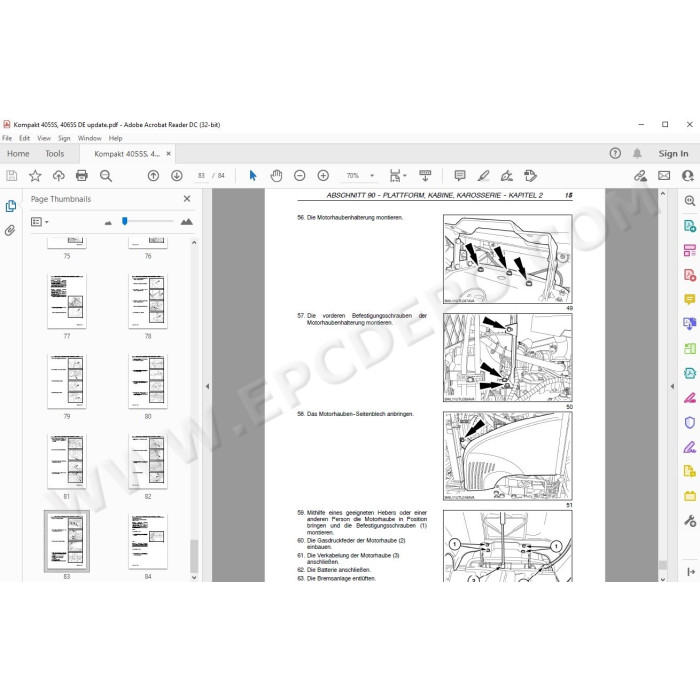Add a sticky note comment
The height and width of the screenshot is (700, 700).
point(460,176)
